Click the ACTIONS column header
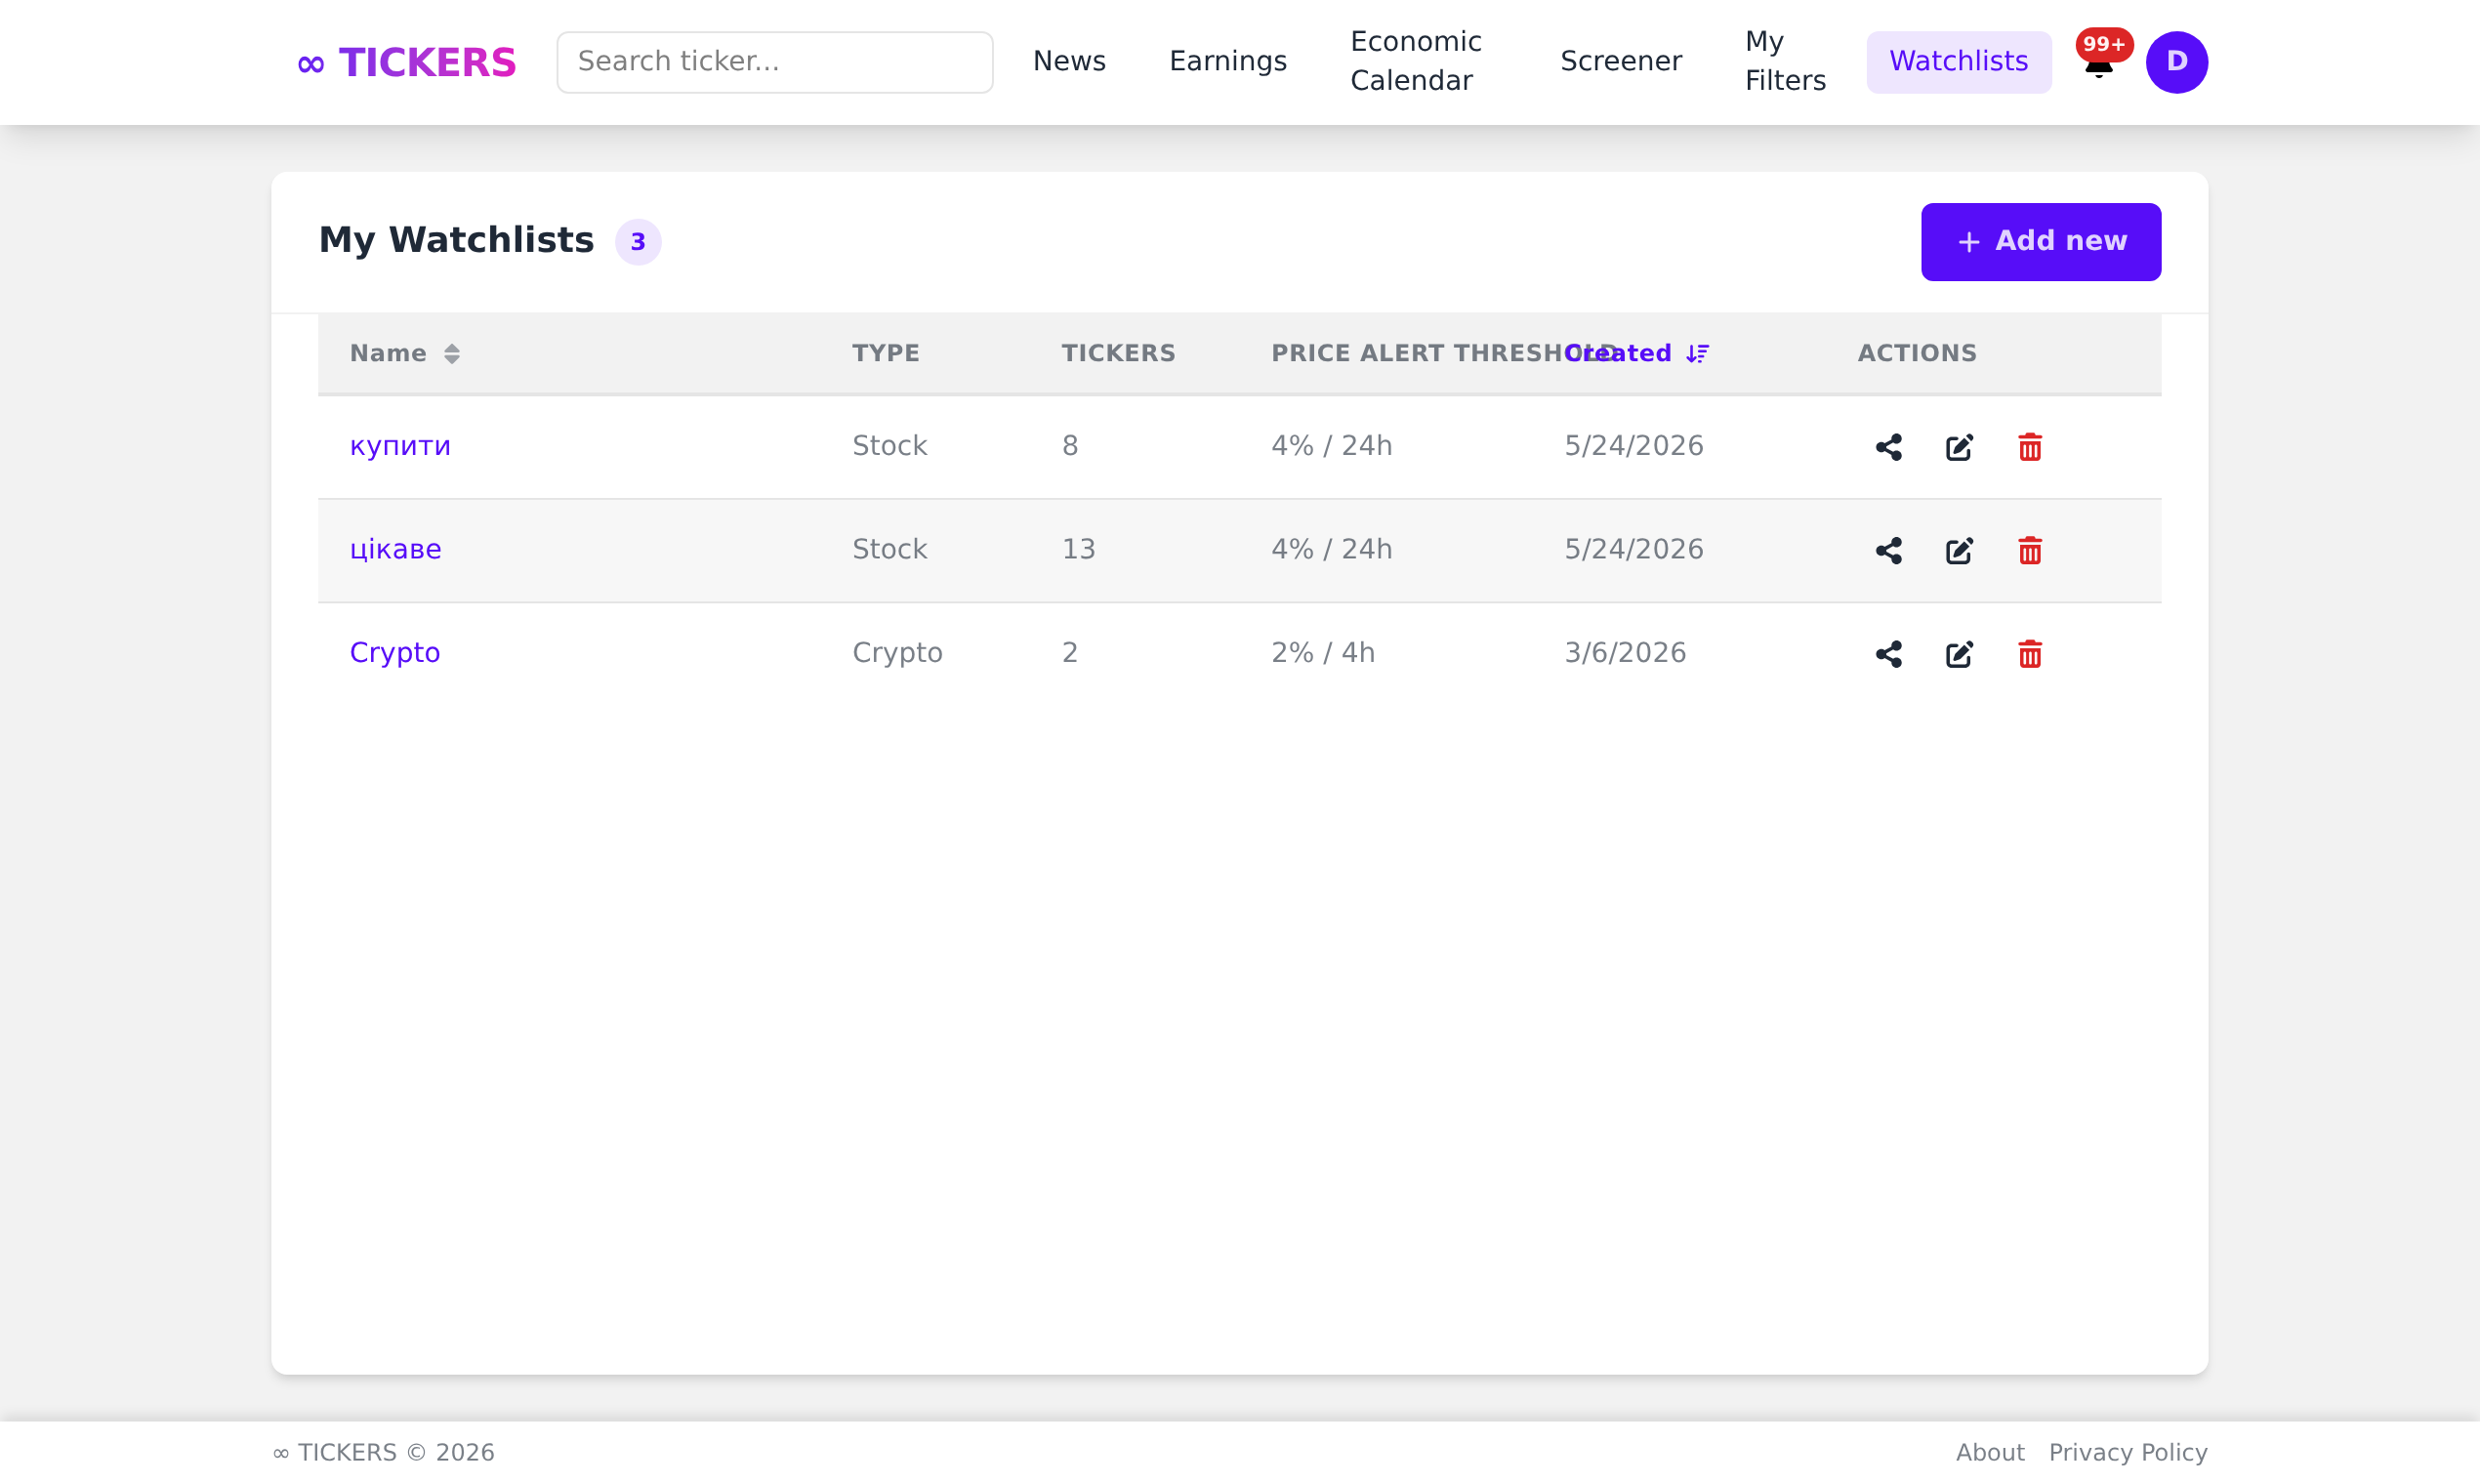 pyautogui.click(x=1917, y=353)
